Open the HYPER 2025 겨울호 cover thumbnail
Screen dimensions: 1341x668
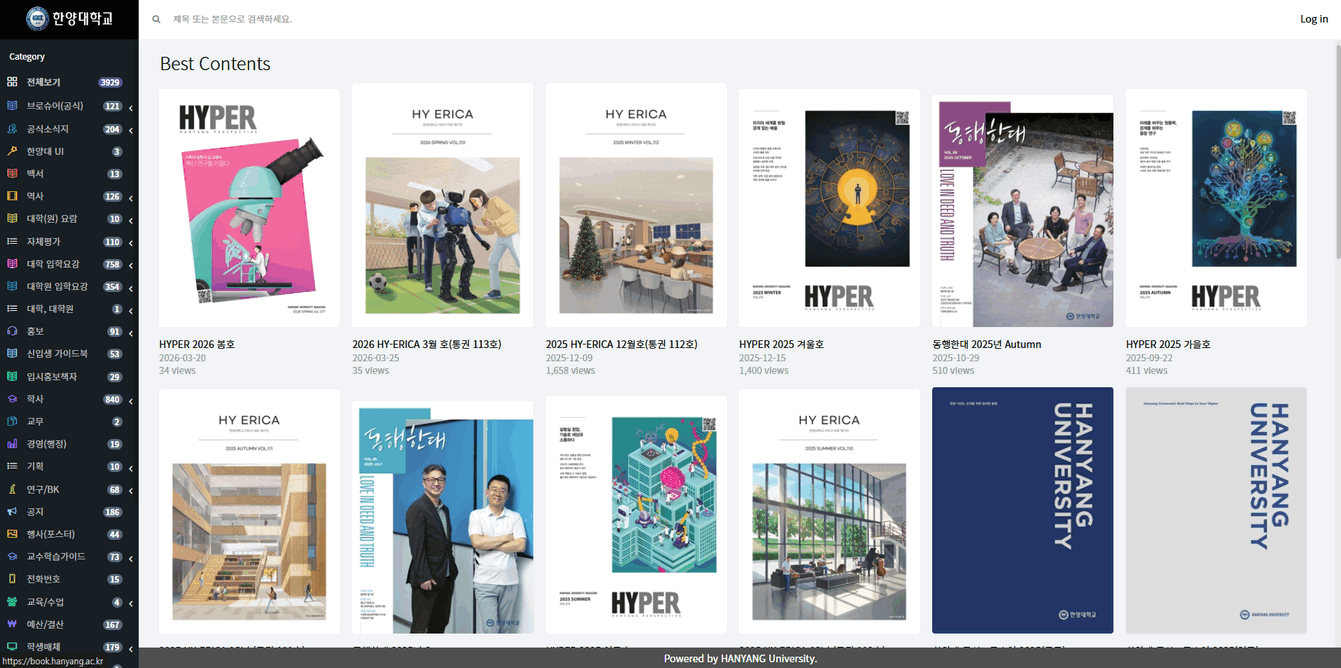829,207
